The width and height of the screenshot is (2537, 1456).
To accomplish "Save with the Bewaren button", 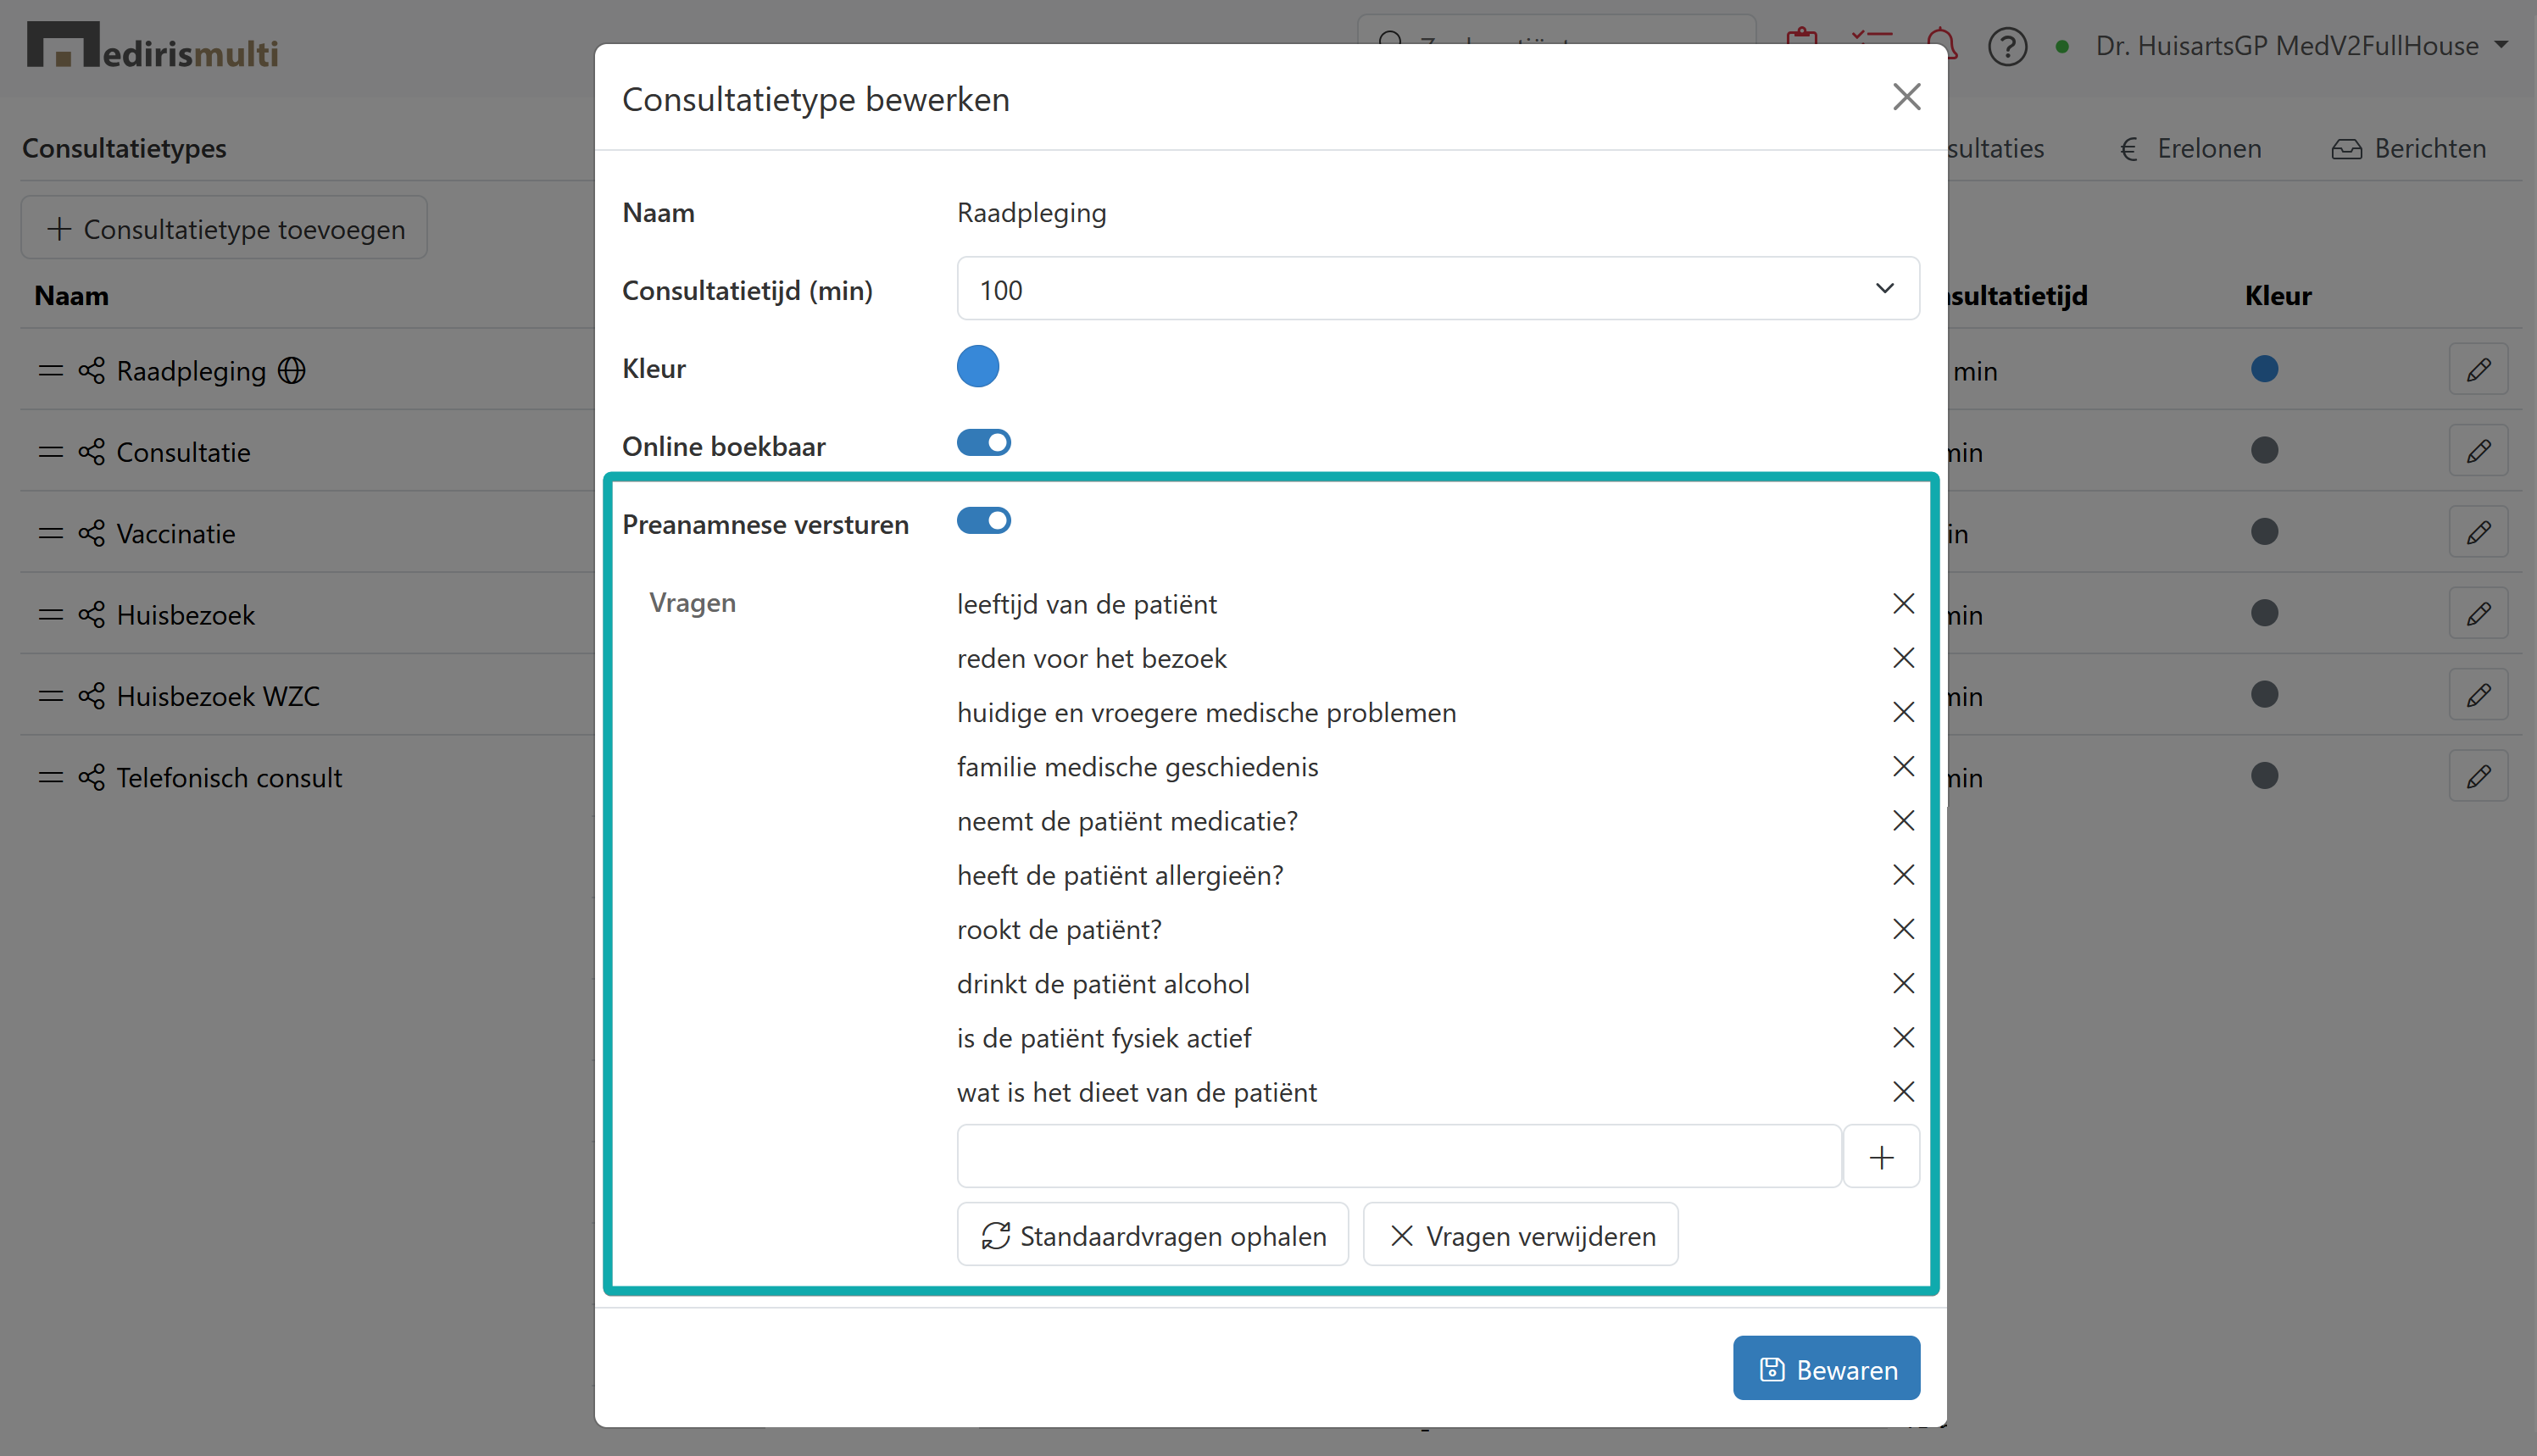I will (1826, 1369).
